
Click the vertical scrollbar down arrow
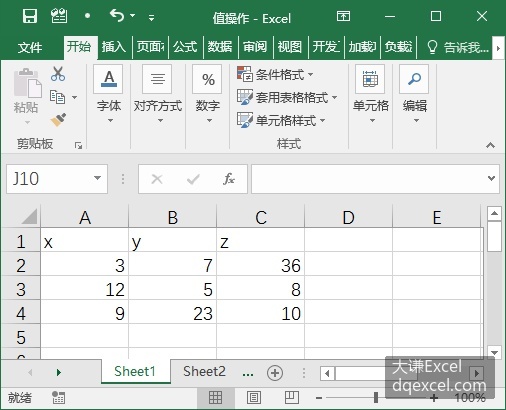point(494,352)
